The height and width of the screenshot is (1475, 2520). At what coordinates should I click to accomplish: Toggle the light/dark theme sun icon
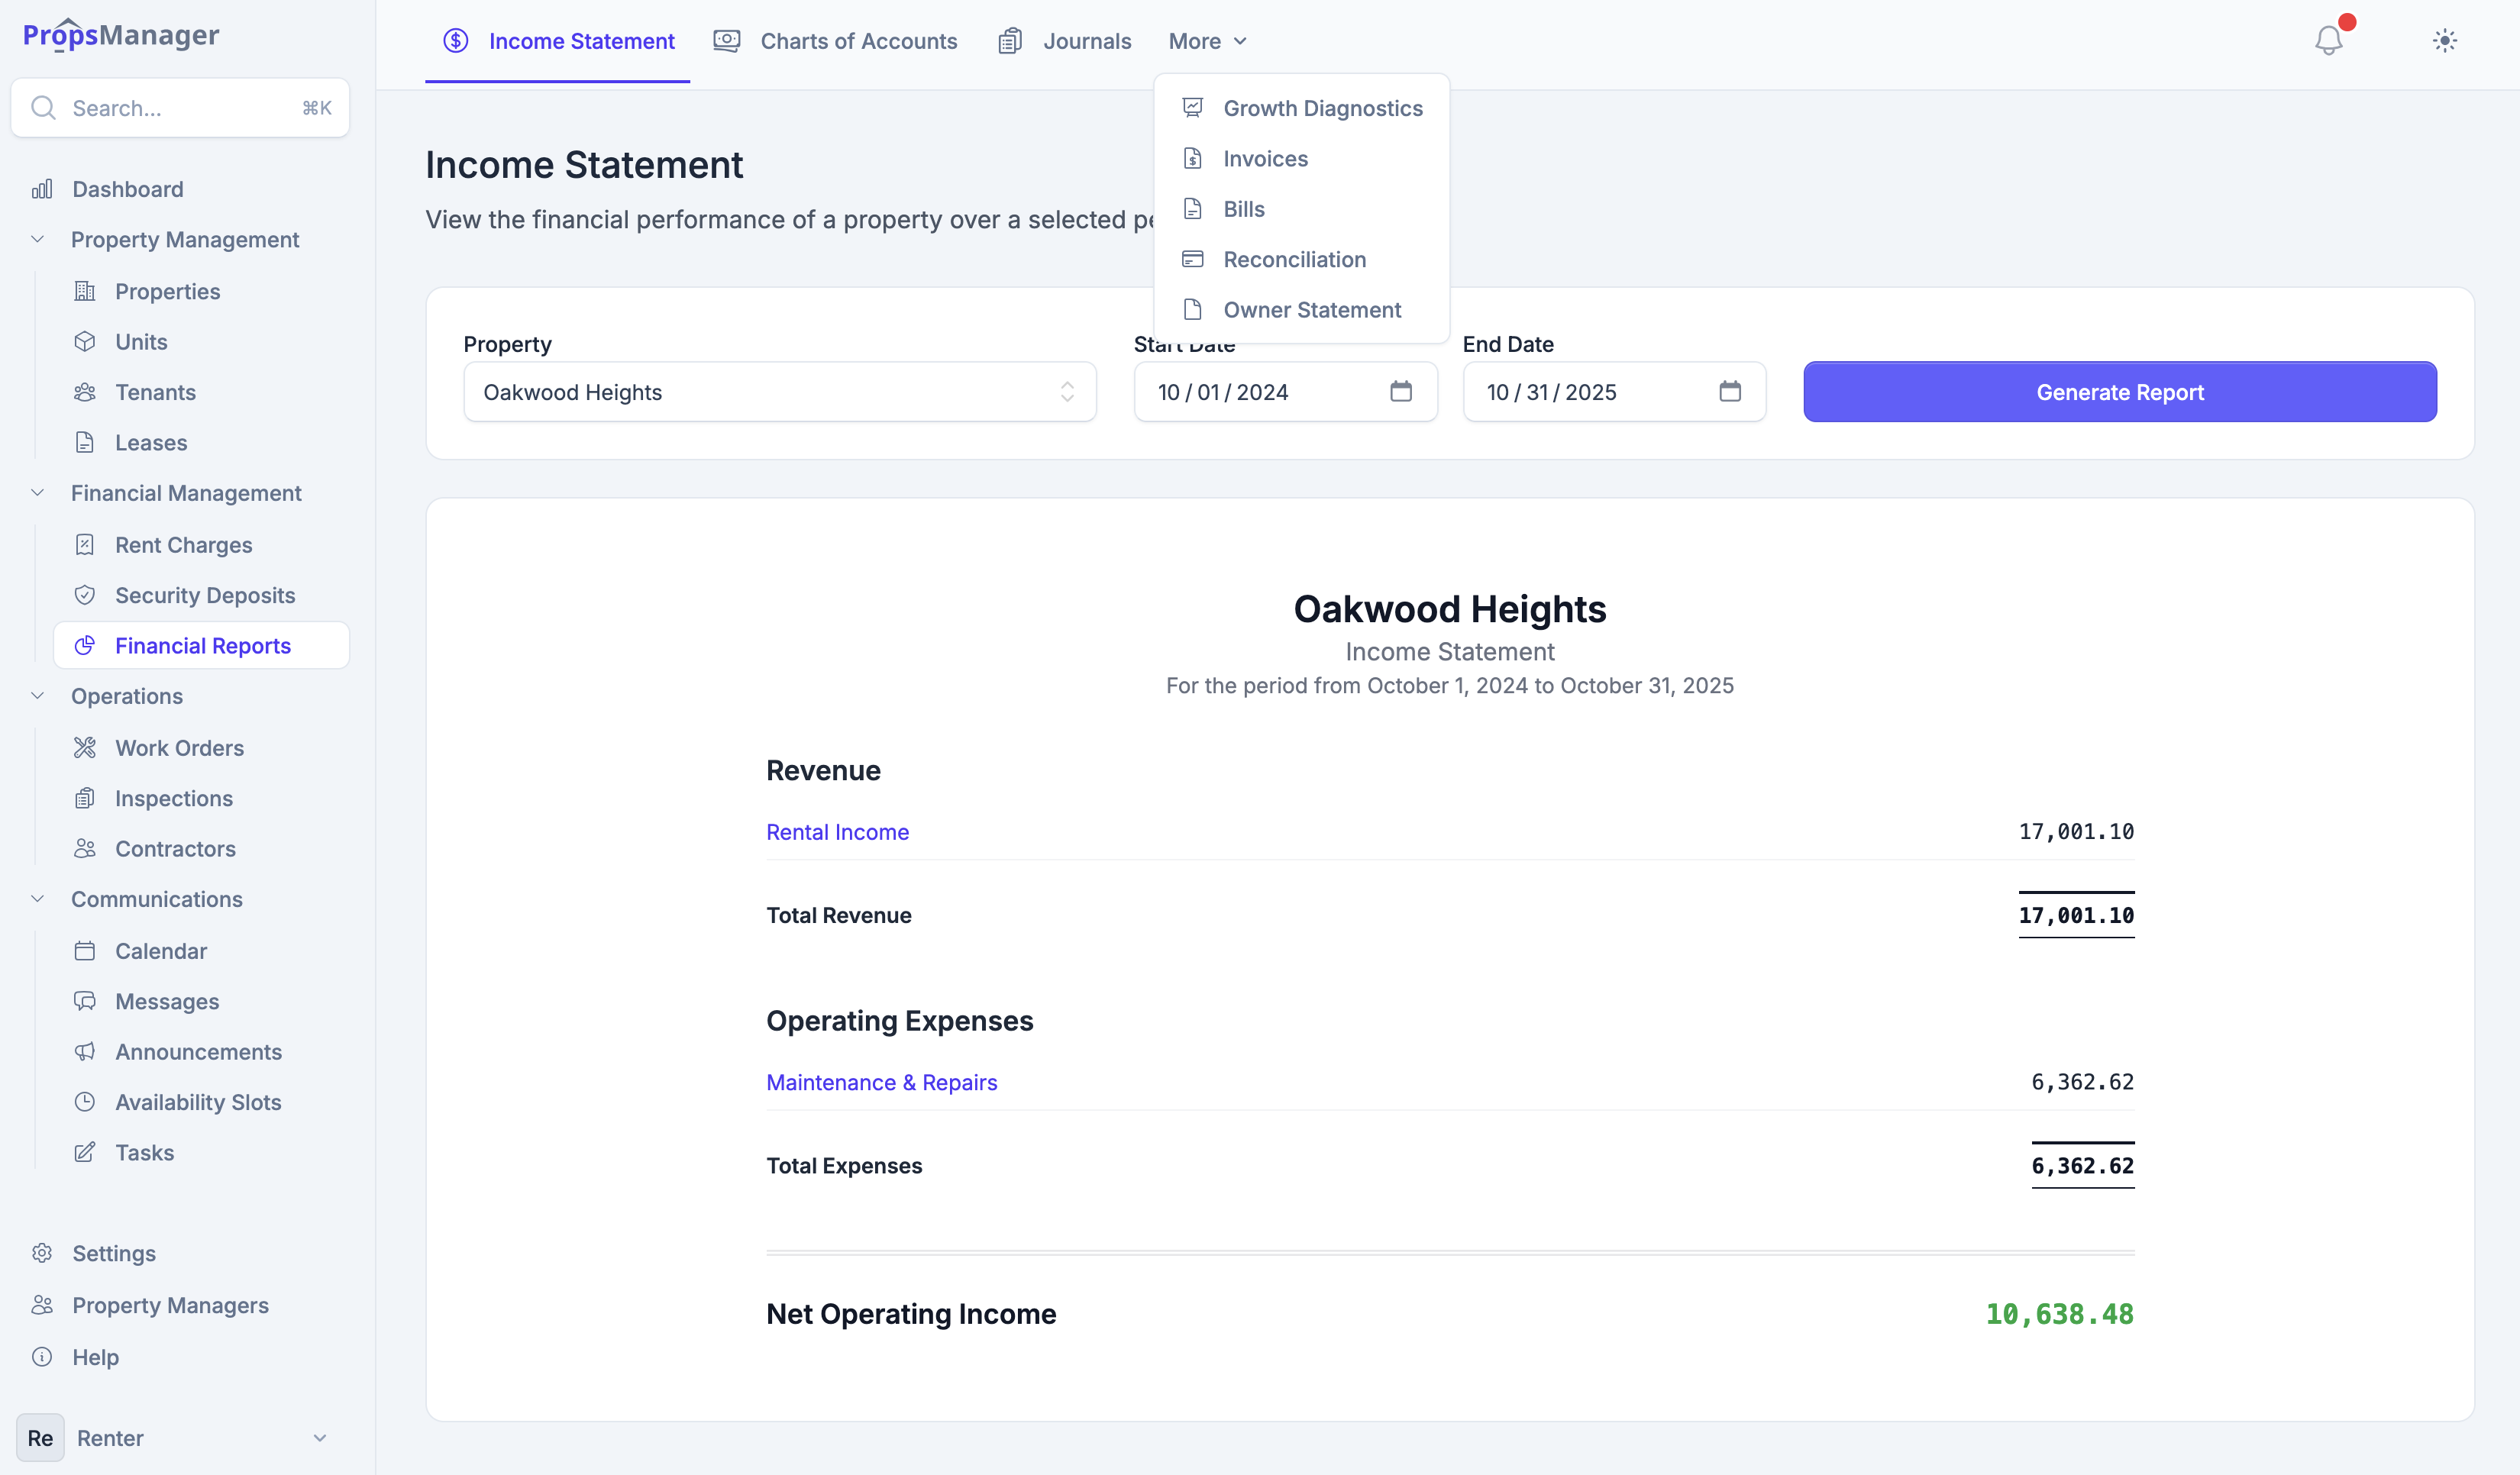2444,41
